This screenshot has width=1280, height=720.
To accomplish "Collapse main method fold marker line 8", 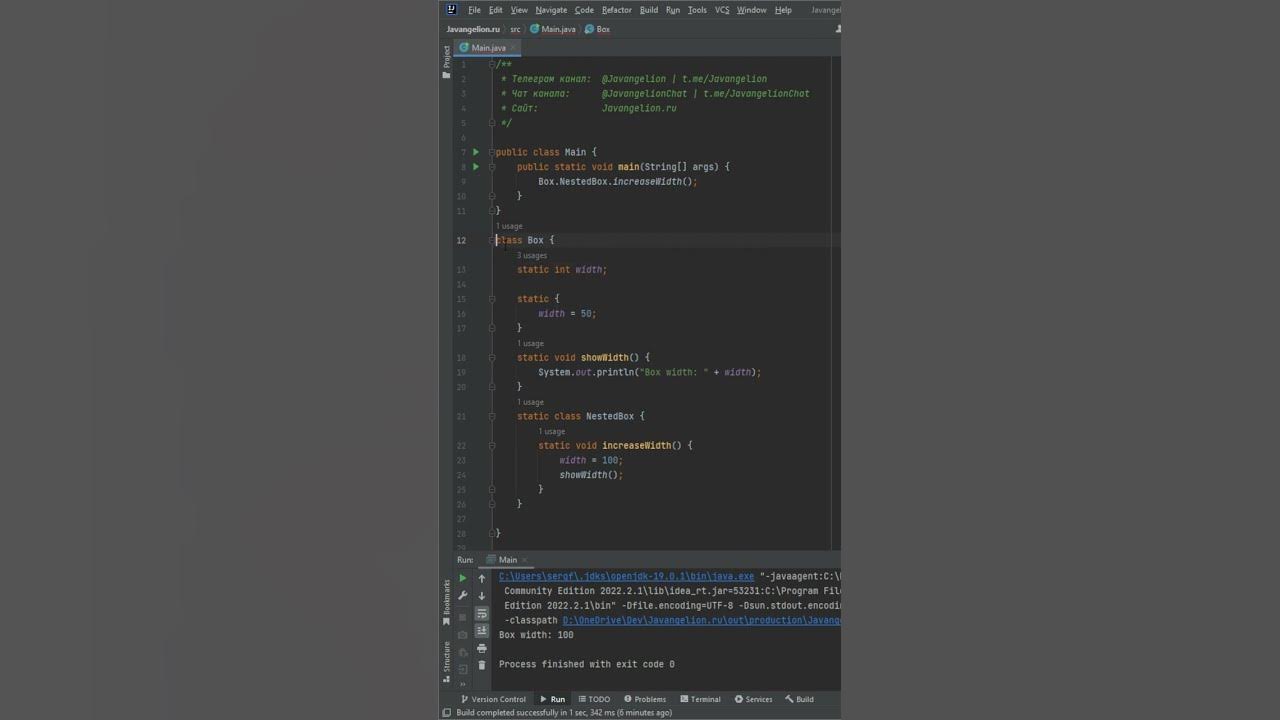I will (492, 167).
